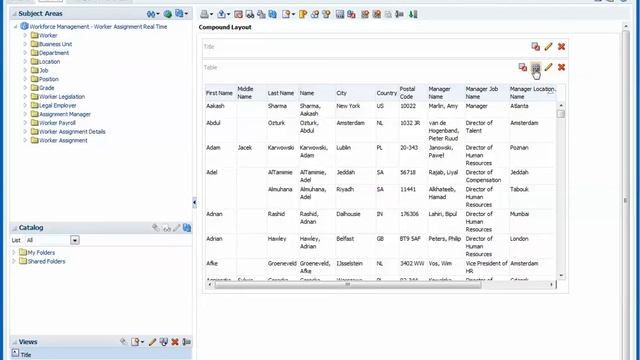Click the cell 'New York'

point(348,106)
